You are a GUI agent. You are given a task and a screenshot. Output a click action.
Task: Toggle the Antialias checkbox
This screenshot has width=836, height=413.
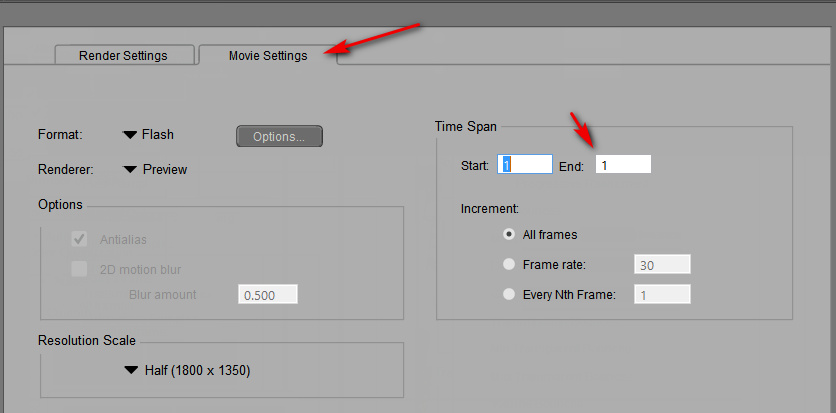pos(79,240)
